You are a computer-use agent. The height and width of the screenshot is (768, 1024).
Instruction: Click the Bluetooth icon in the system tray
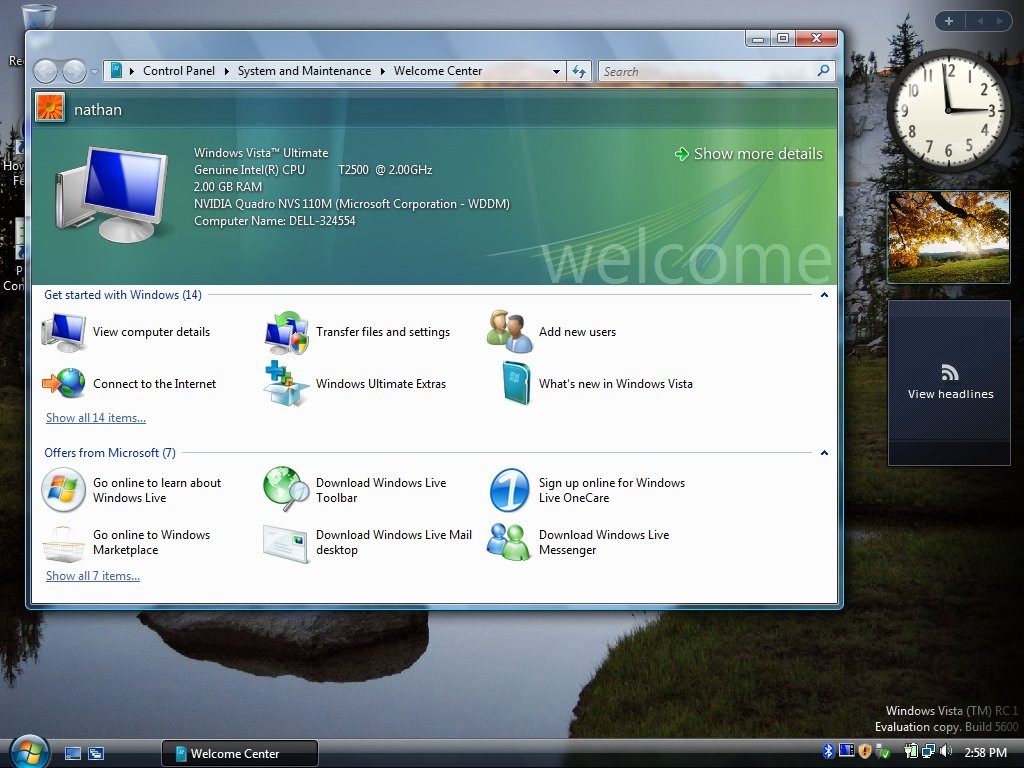(x=828, y=751)
